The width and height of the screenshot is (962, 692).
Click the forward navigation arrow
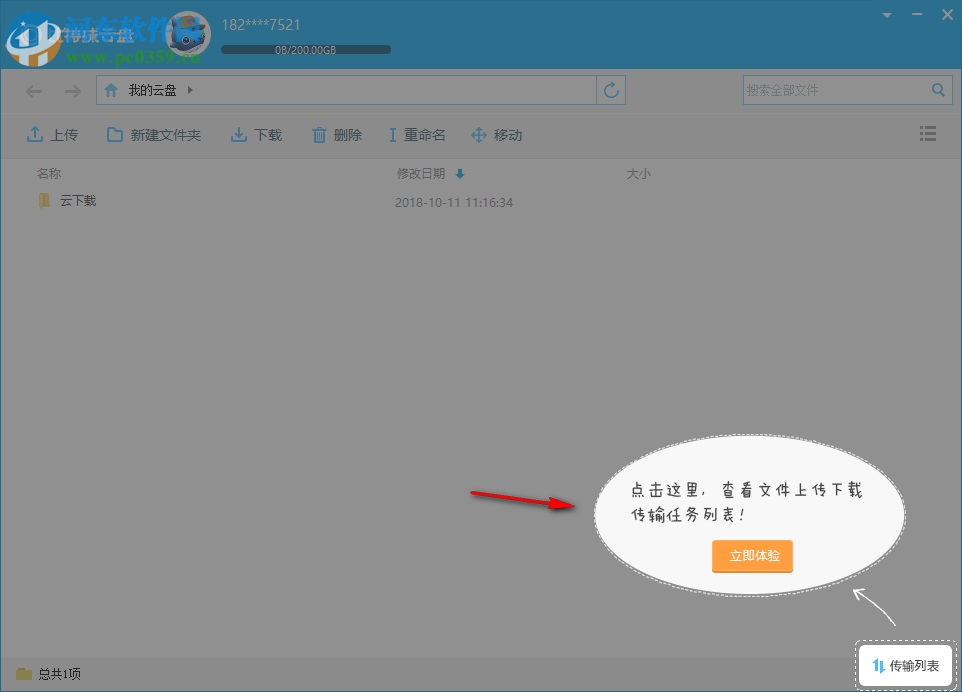click(73, 91)
